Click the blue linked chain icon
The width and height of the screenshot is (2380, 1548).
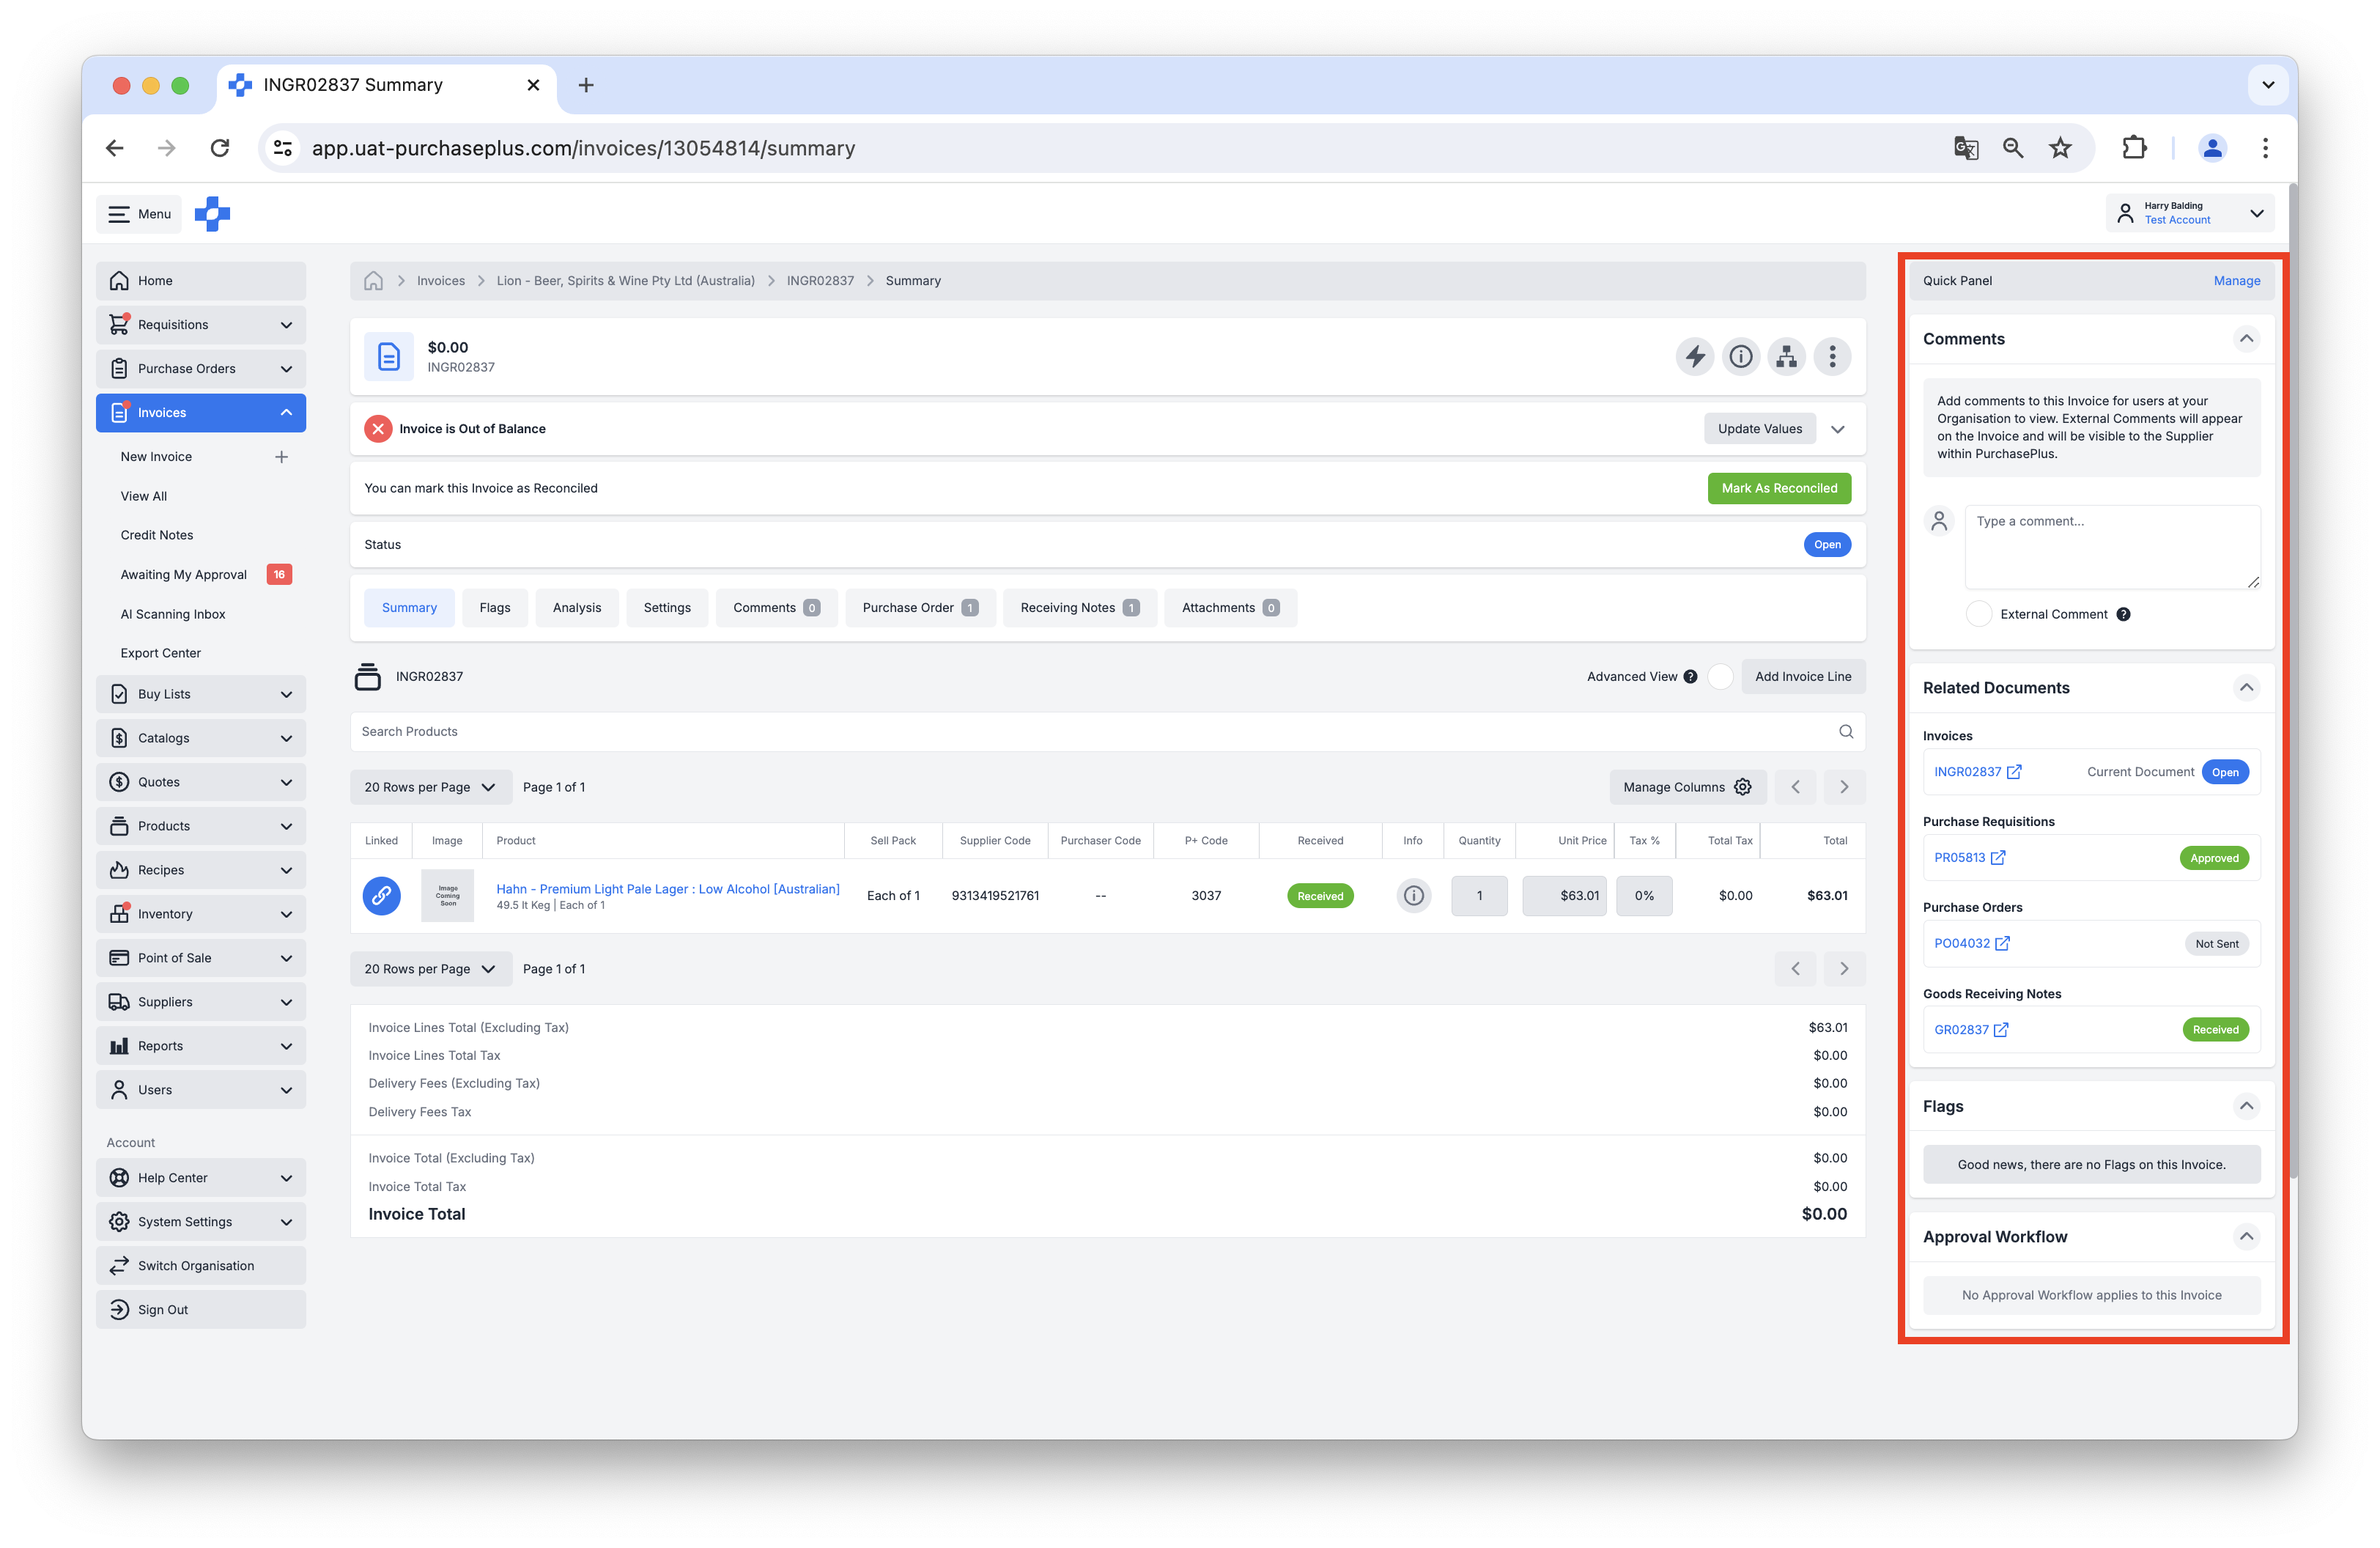(x=381, y=896)
